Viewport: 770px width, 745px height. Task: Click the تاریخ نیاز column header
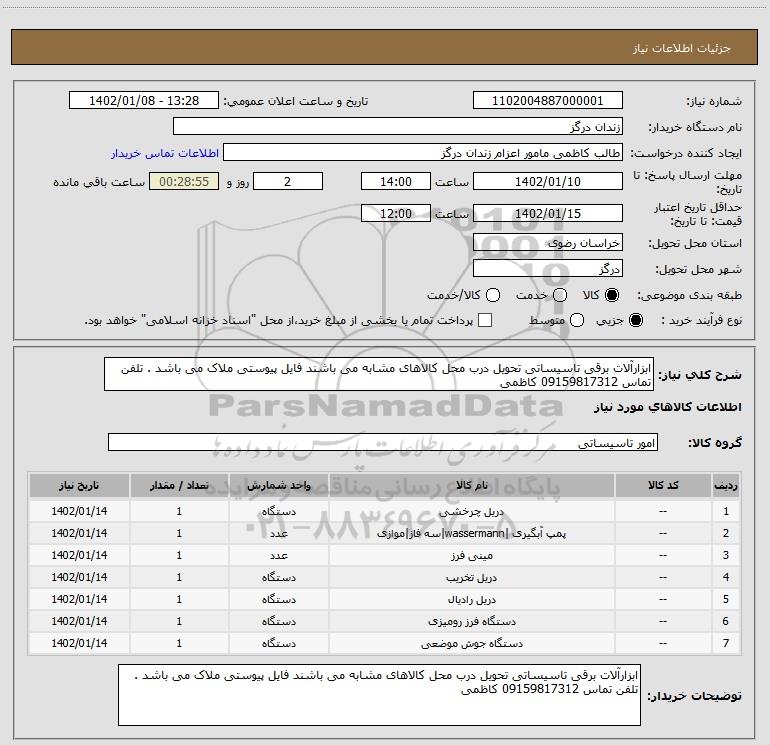coord(79,486)
